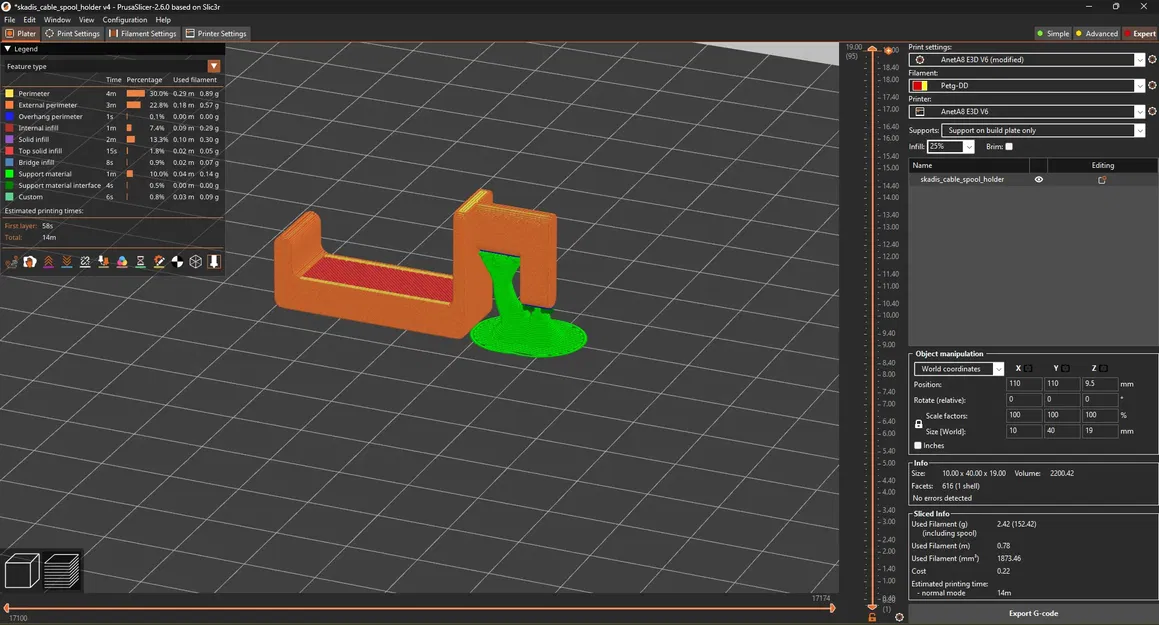The image size is (1159, 625).
Task: Open the Window menu
Action: [57, 20]
